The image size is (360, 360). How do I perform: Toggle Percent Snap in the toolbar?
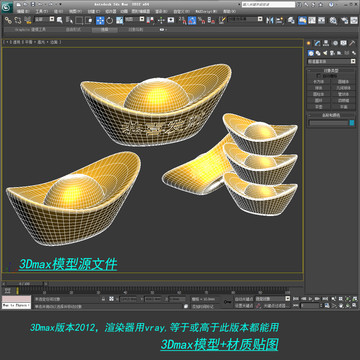point(201,20)
